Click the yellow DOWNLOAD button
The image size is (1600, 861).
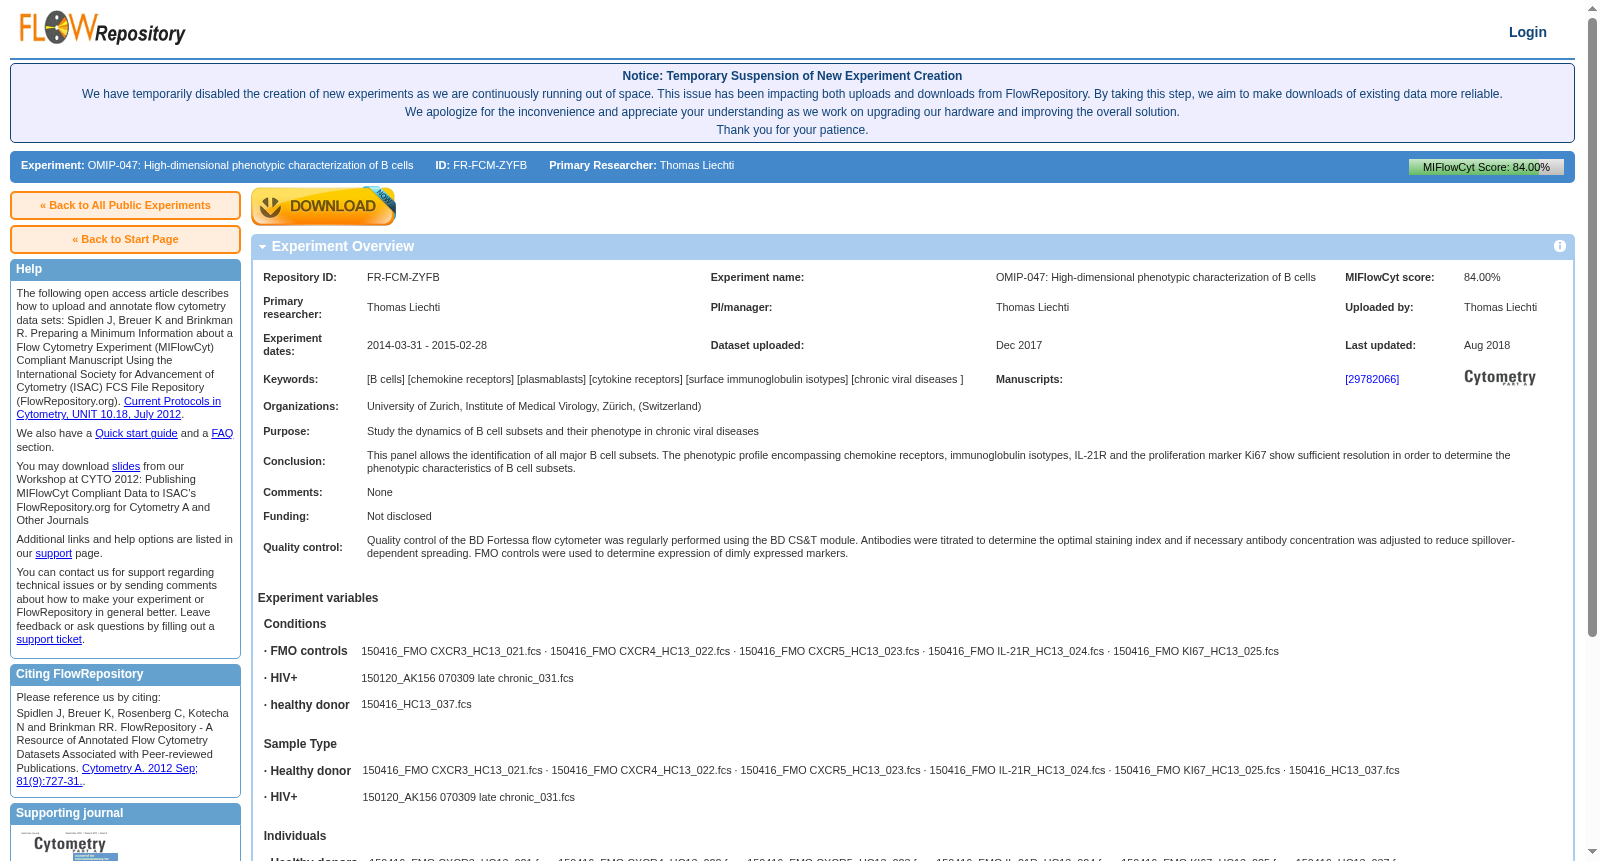[323, 206]
